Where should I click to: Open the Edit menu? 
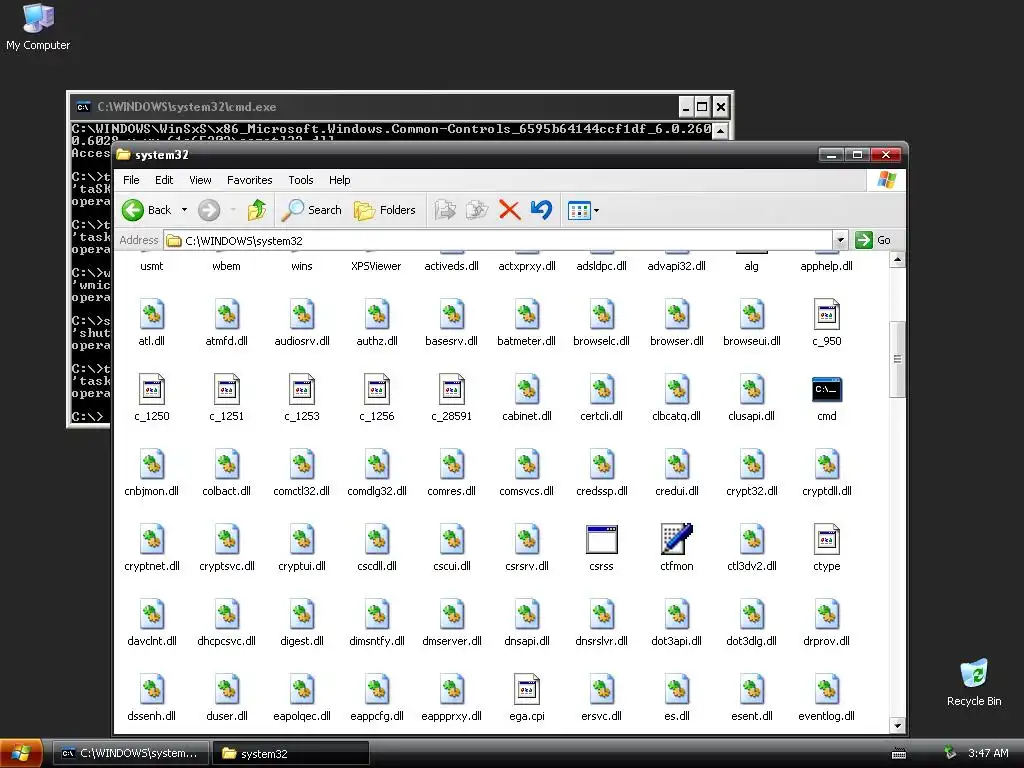coord(164,180)
